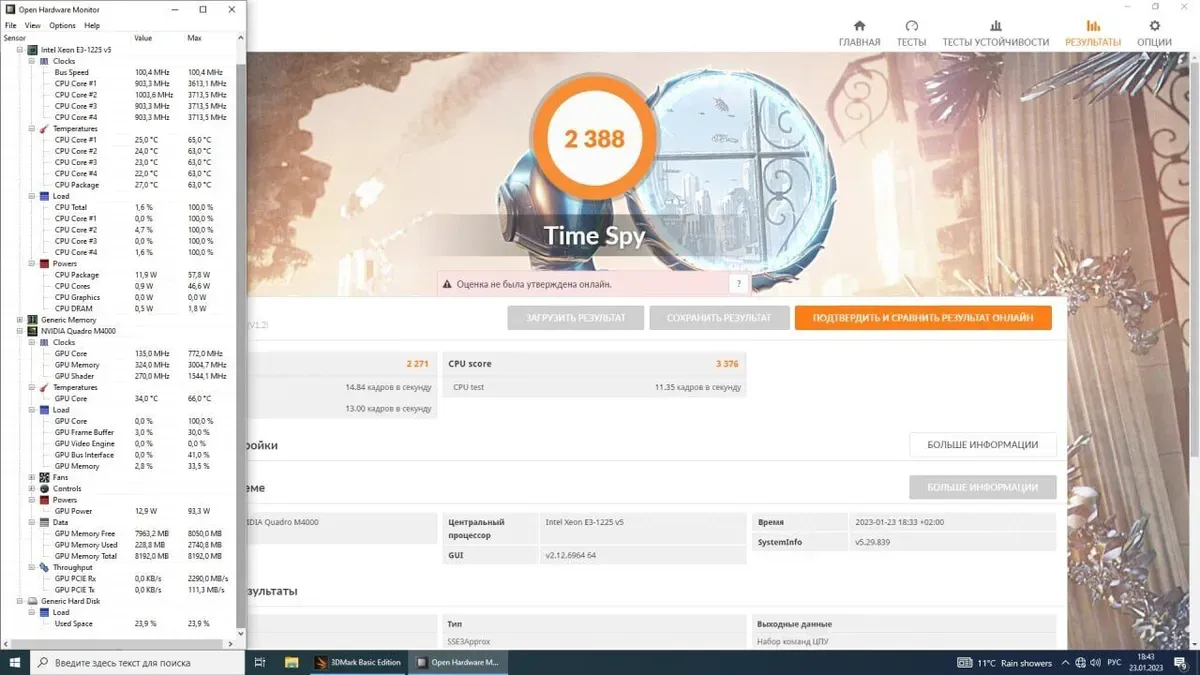The height and width of the screenshot is (675, 1200).
Task: Collapse the NVIDIA Quadro M4000 node
Action: pos(20,331)
